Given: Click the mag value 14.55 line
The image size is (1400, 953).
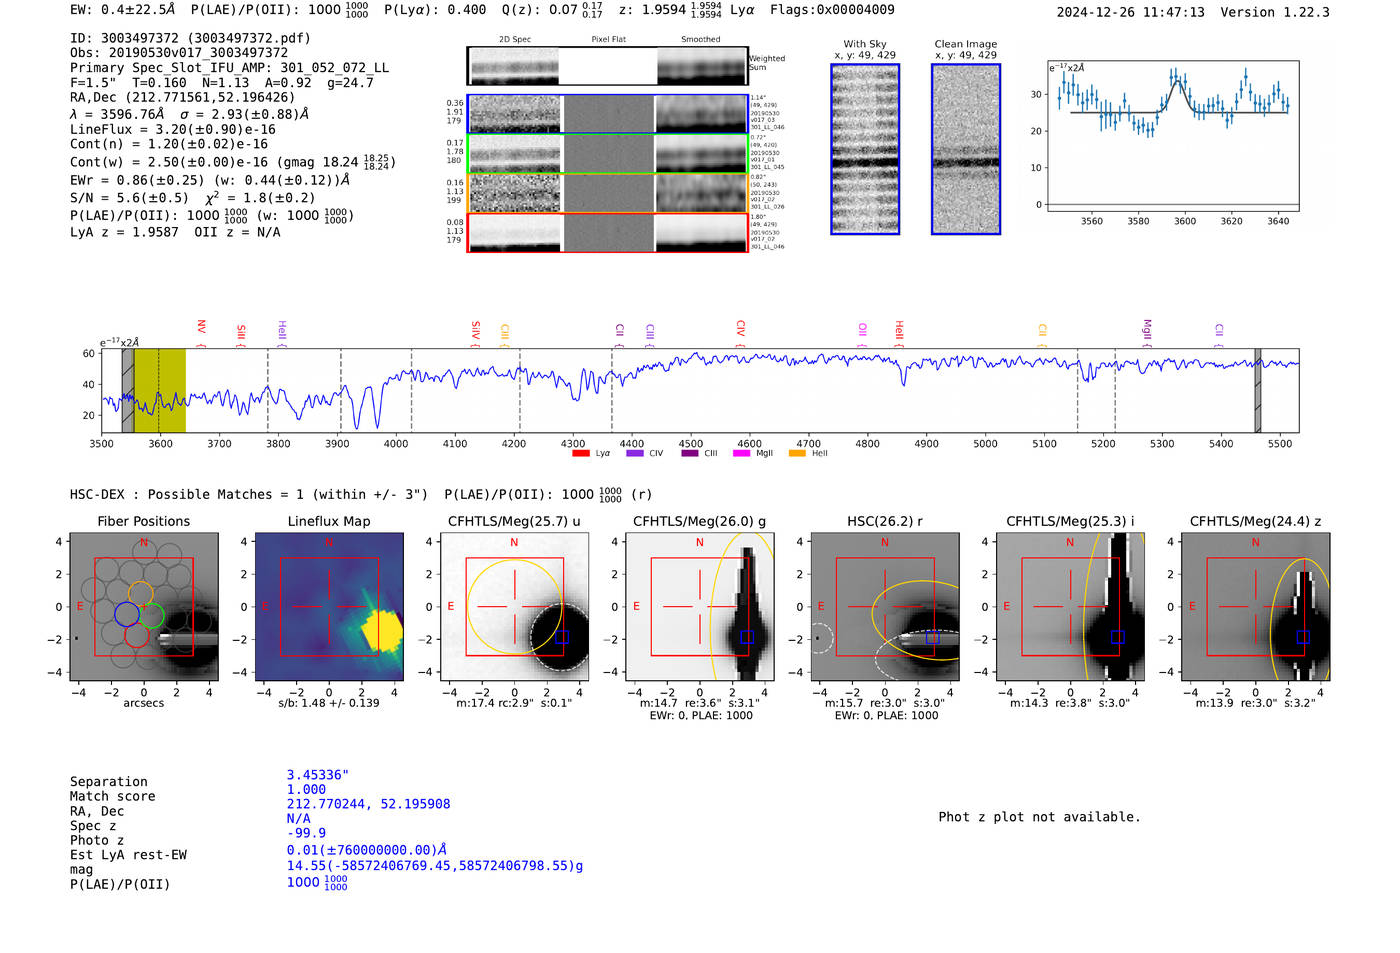Looking at the screenshot, I should tap(435, 866).
